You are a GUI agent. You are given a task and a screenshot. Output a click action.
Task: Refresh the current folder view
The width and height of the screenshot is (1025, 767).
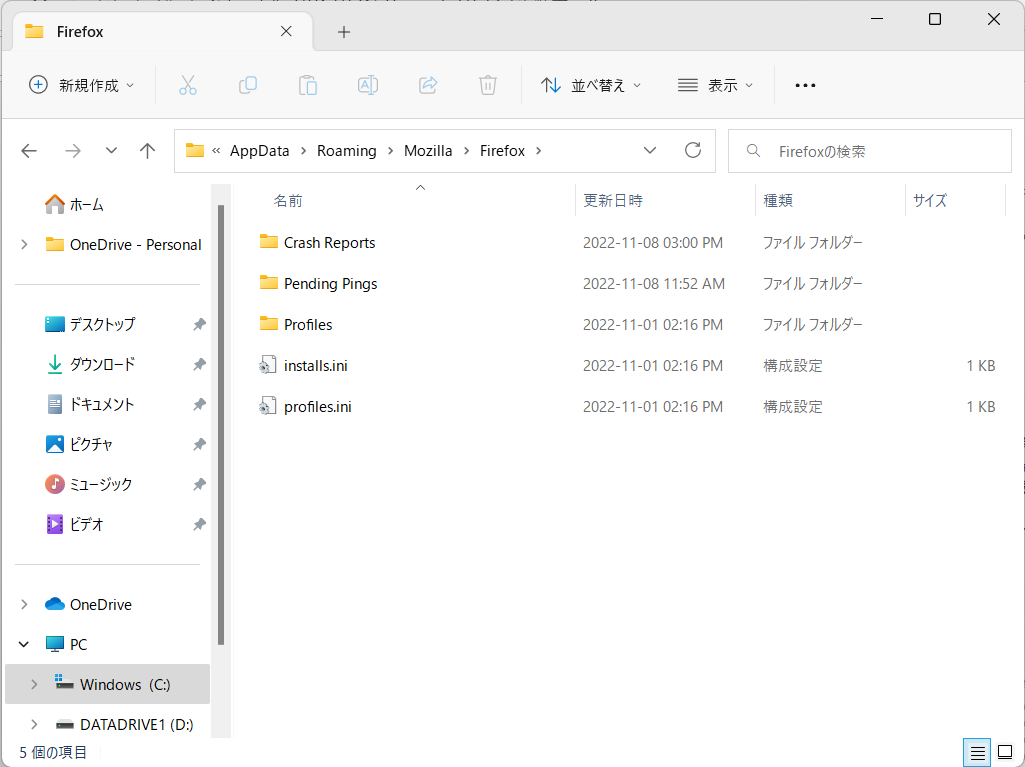[x=693, y=150]
